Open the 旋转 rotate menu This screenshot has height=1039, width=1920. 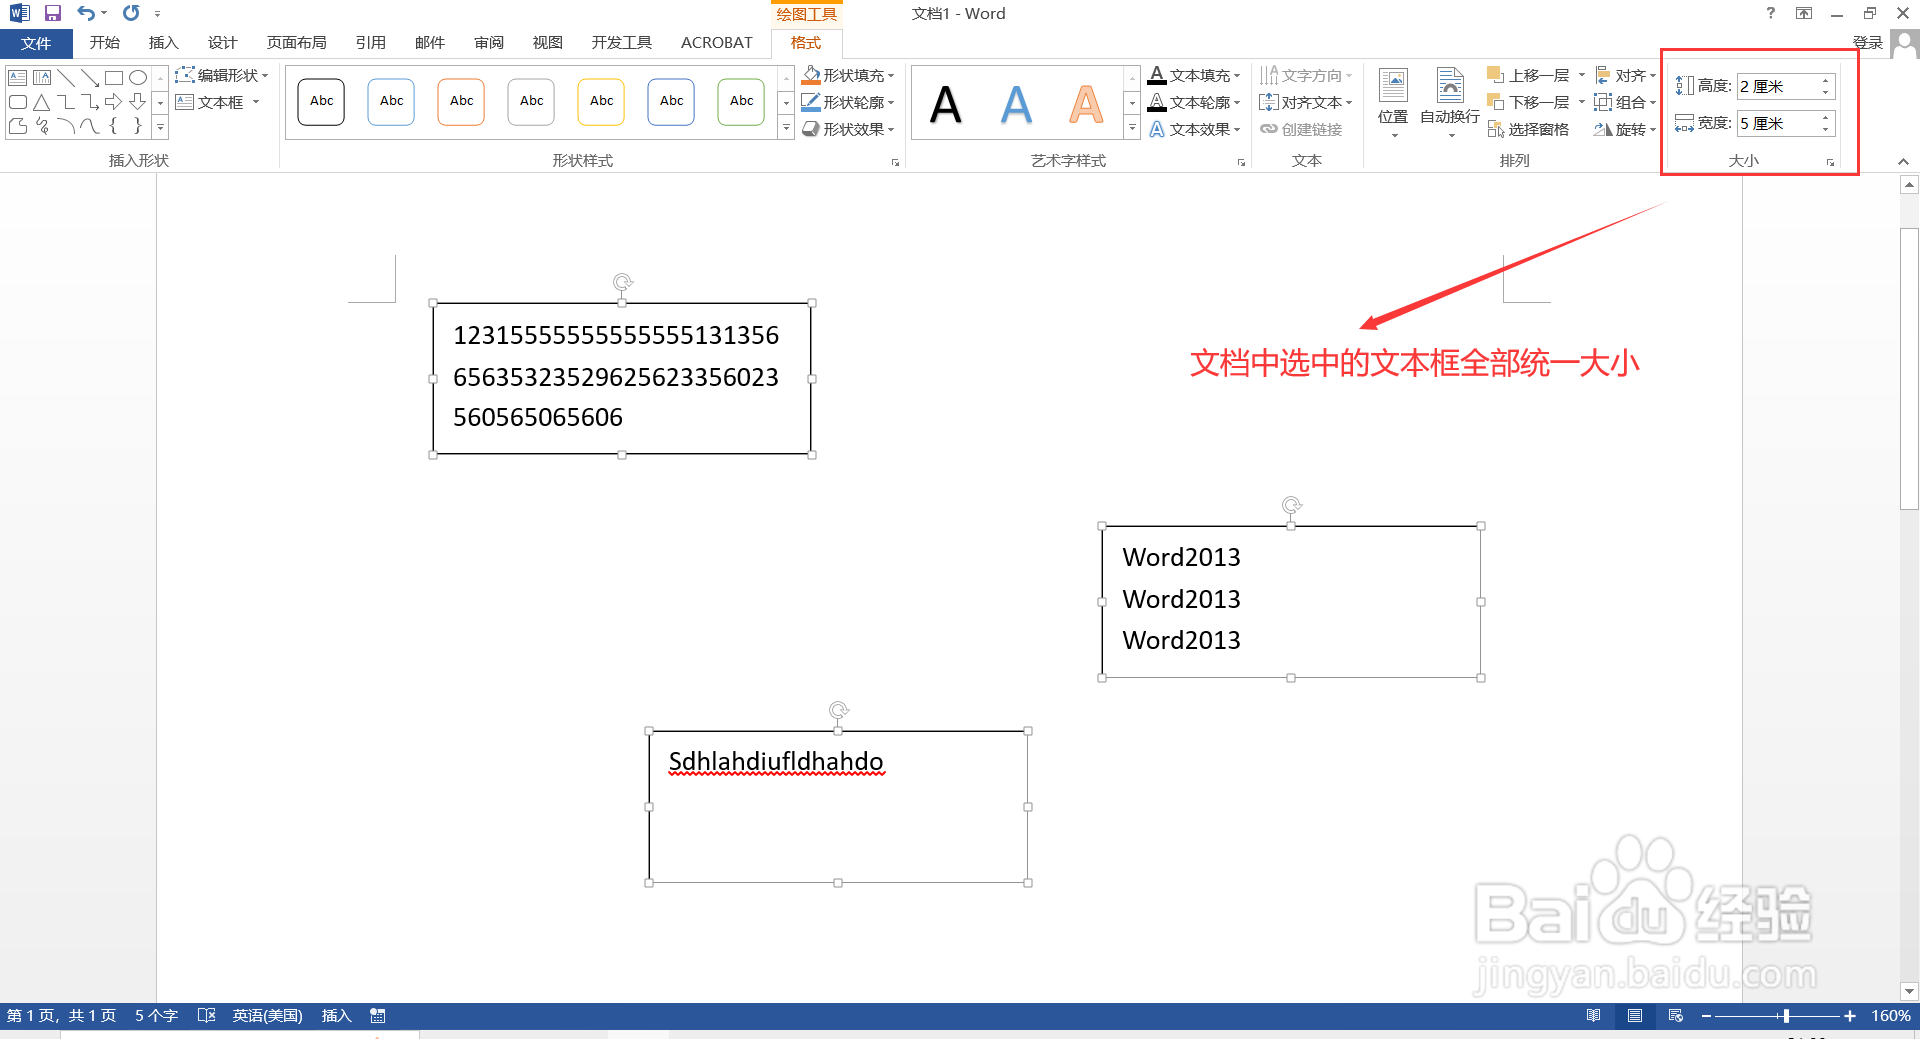pyautogui.click(x=1626, y=130)
